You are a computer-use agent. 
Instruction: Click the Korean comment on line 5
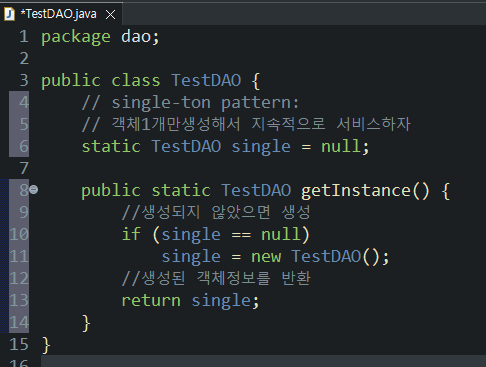246,124
